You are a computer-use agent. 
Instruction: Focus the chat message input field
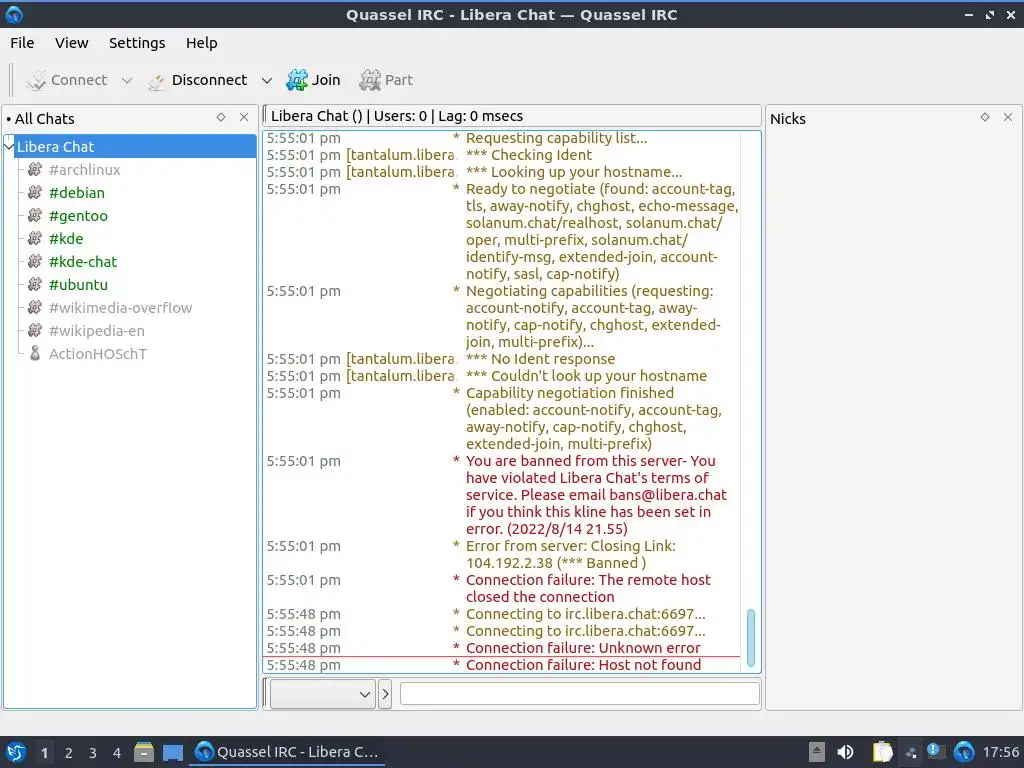pos(580,694)
